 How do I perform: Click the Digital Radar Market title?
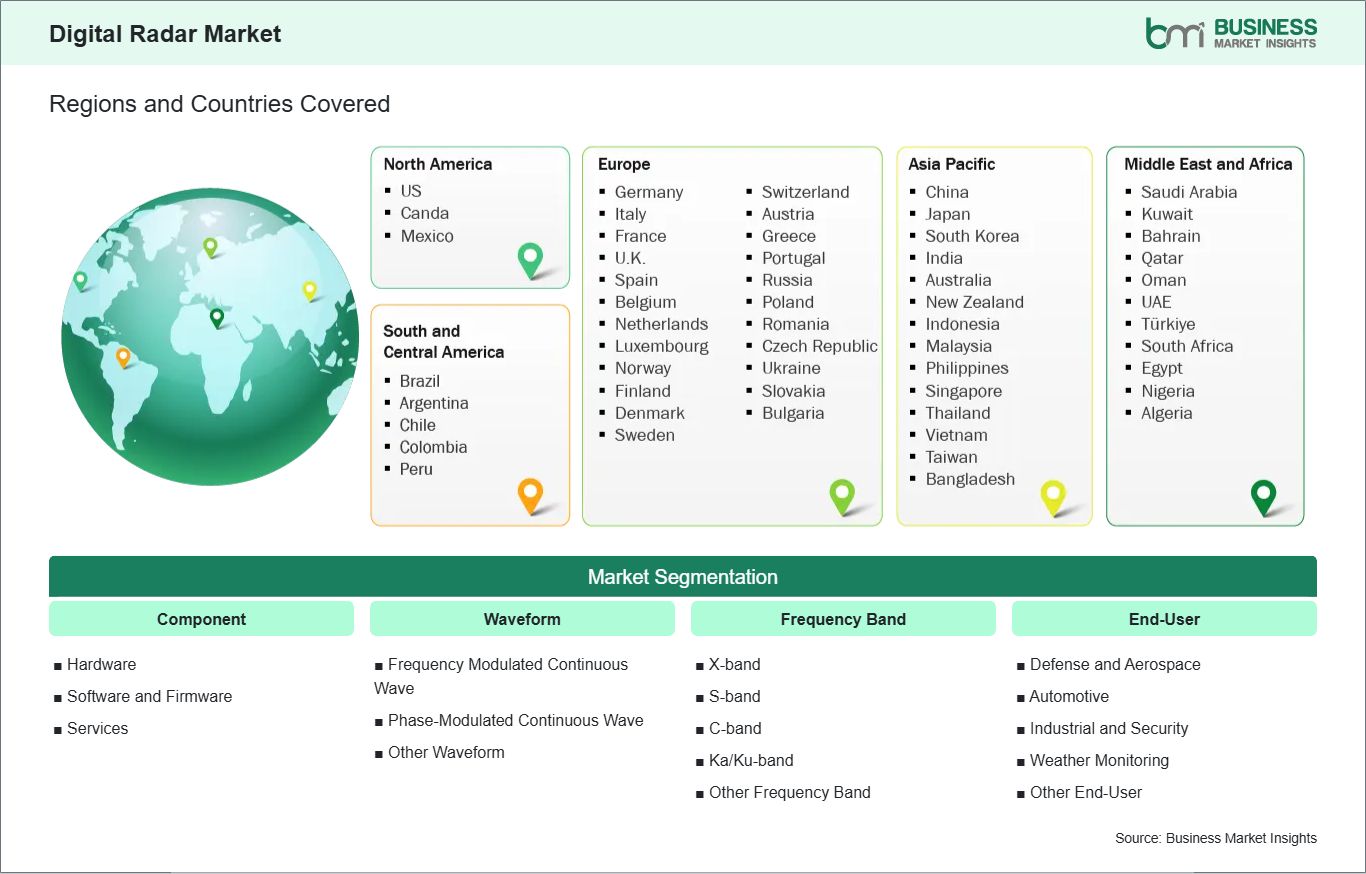pyautogui.click(x=164, y=33)
